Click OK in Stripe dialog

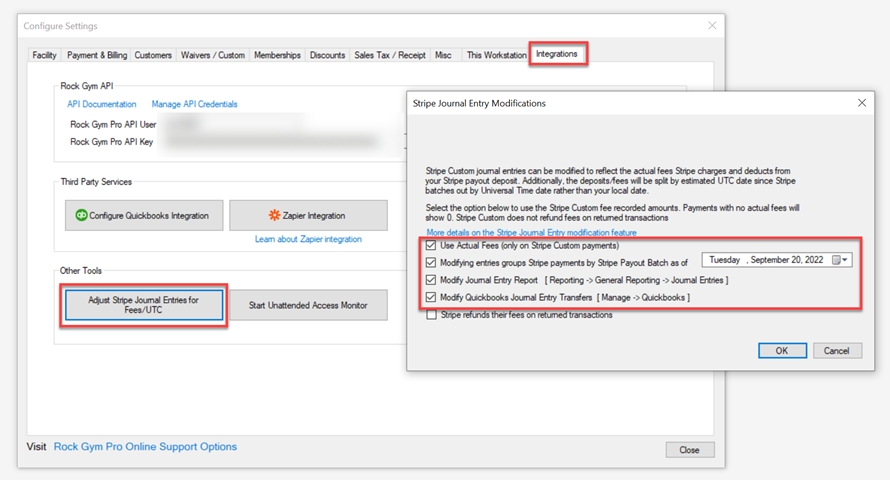(782, 351)
